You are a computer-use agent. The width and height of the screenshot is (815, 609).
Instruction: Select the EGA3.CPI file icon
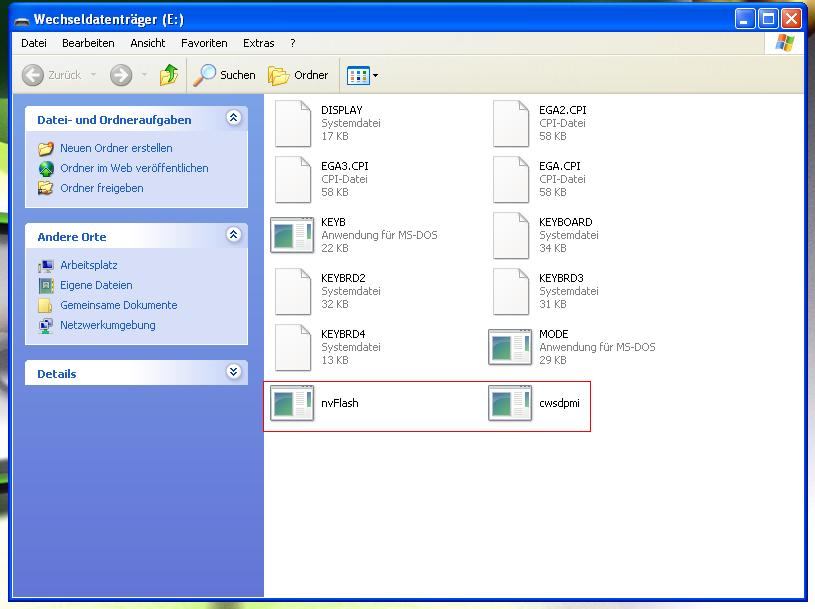coord(293,179)
